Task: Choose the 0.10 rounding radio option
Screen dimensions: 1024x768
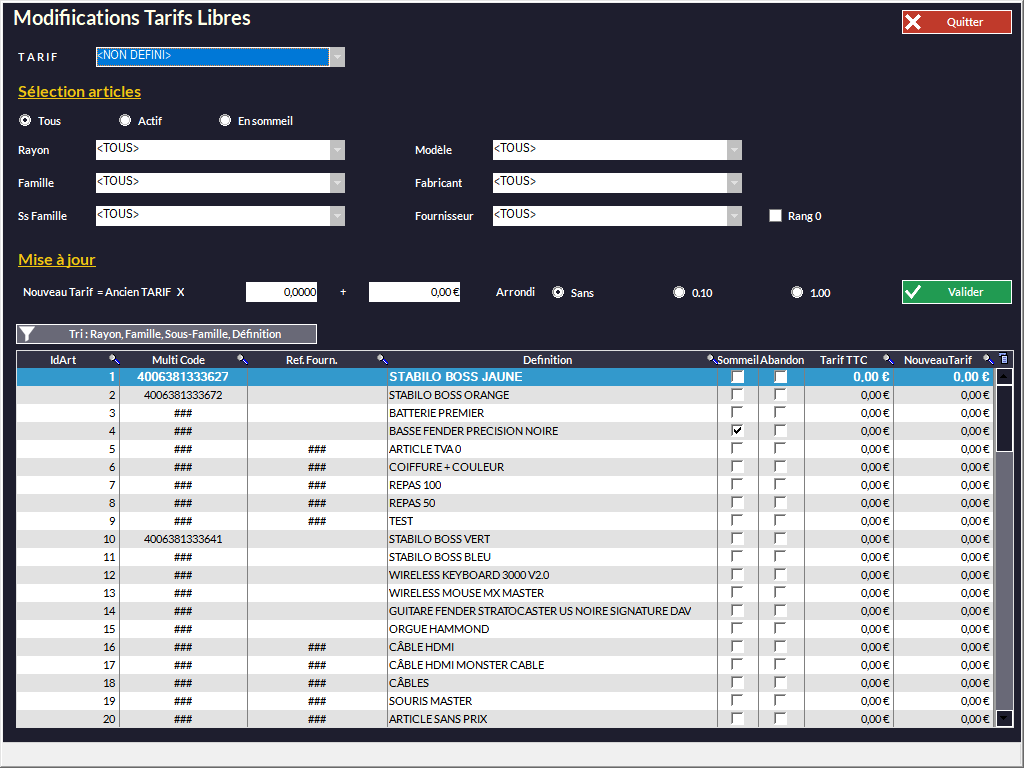Action: (x=680, y=293)
